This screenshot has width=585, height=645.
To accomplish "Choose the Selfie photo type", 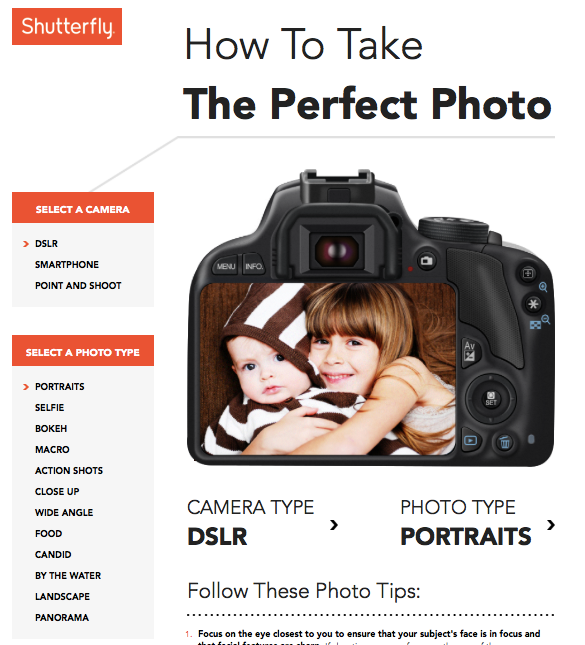I will 50,408.
